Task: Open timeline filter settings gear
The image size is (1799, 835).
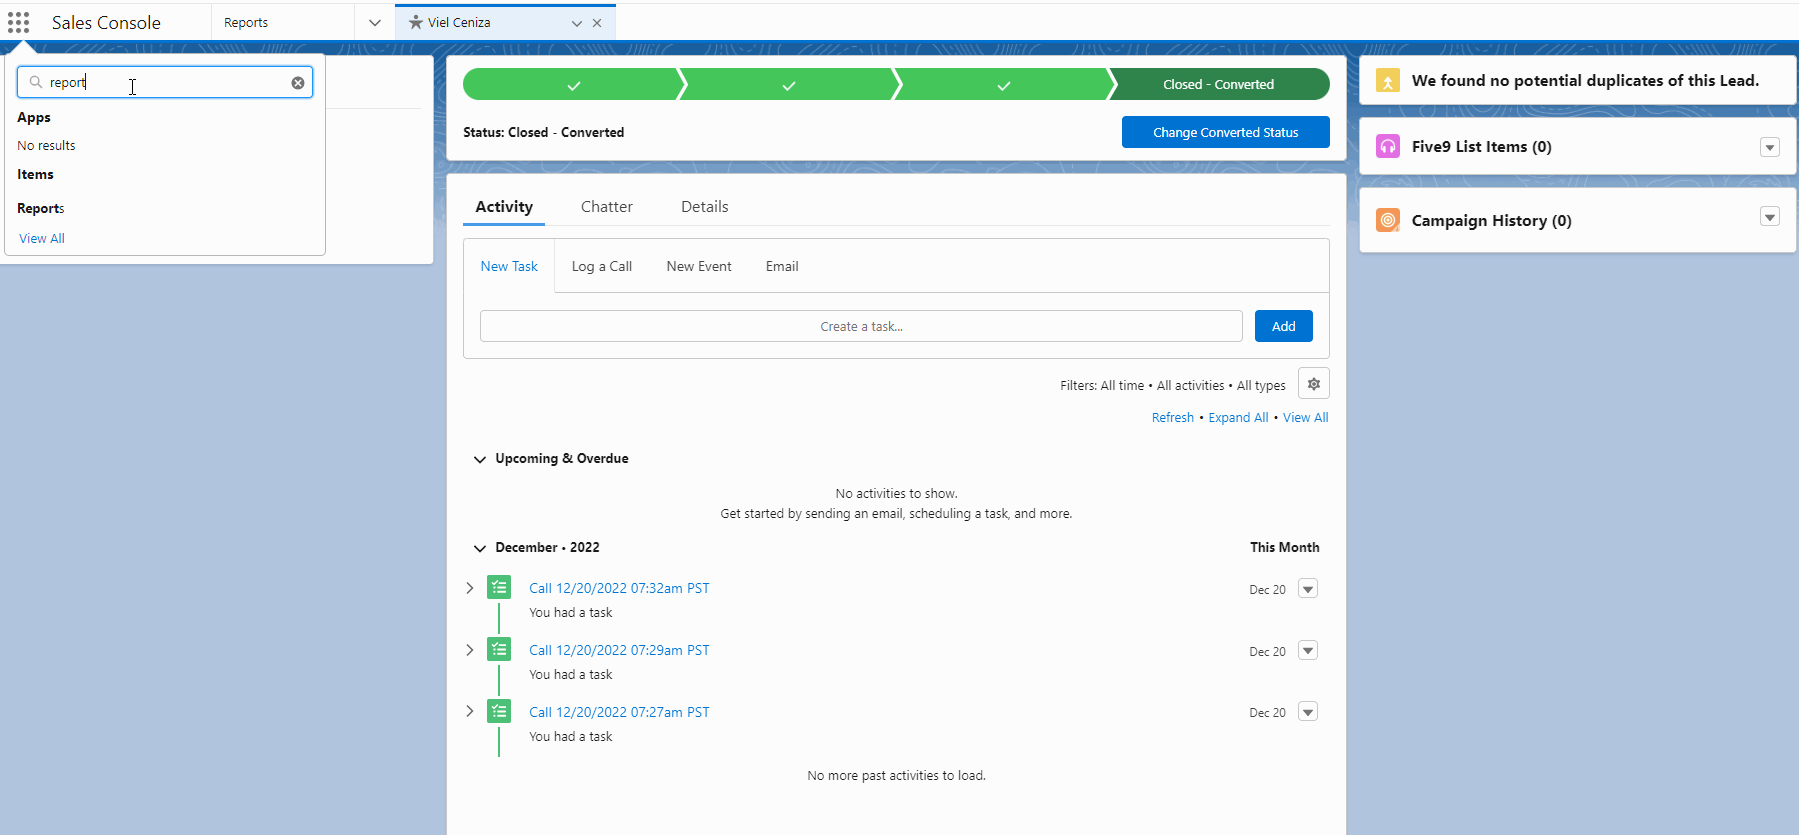Action: pos(1314,384)
